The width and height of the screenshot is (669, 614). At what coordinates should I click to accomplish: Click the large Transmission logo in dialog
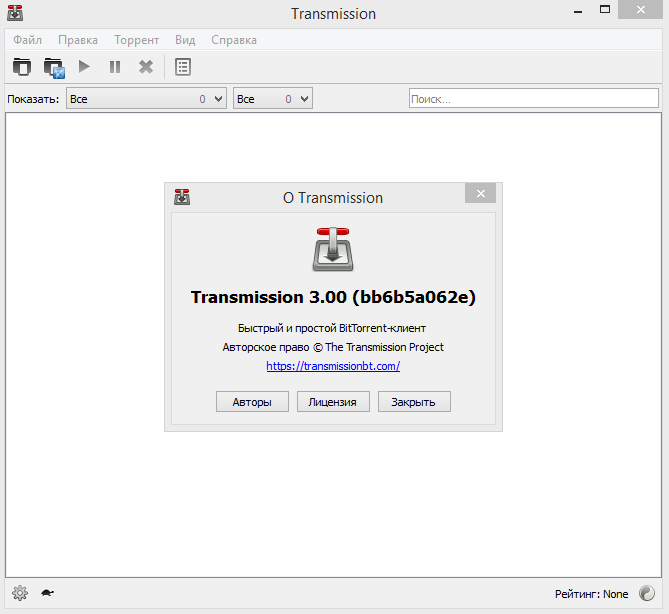333,249
